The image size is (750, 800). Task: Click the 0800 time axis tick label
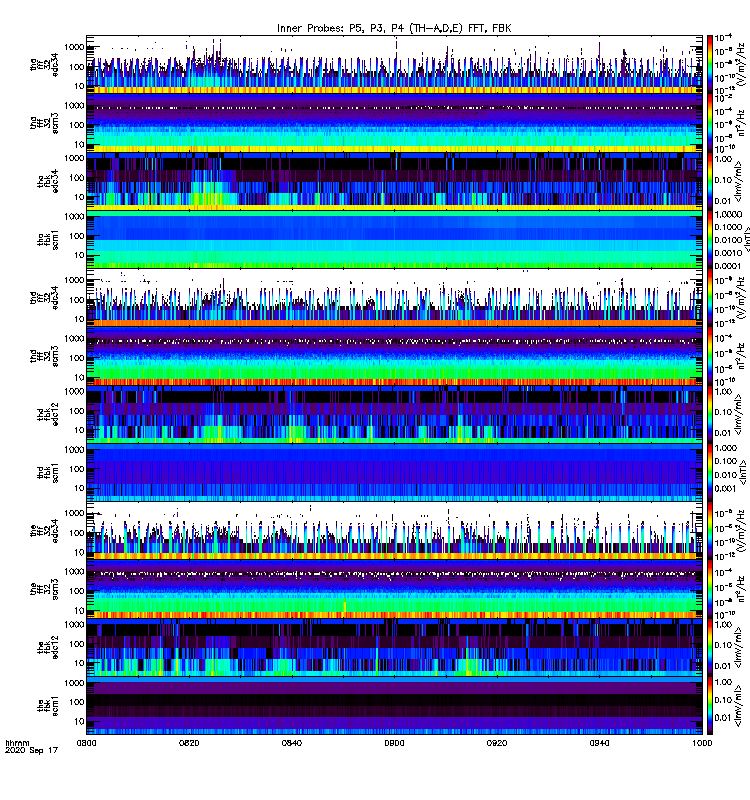click(86, 743)
